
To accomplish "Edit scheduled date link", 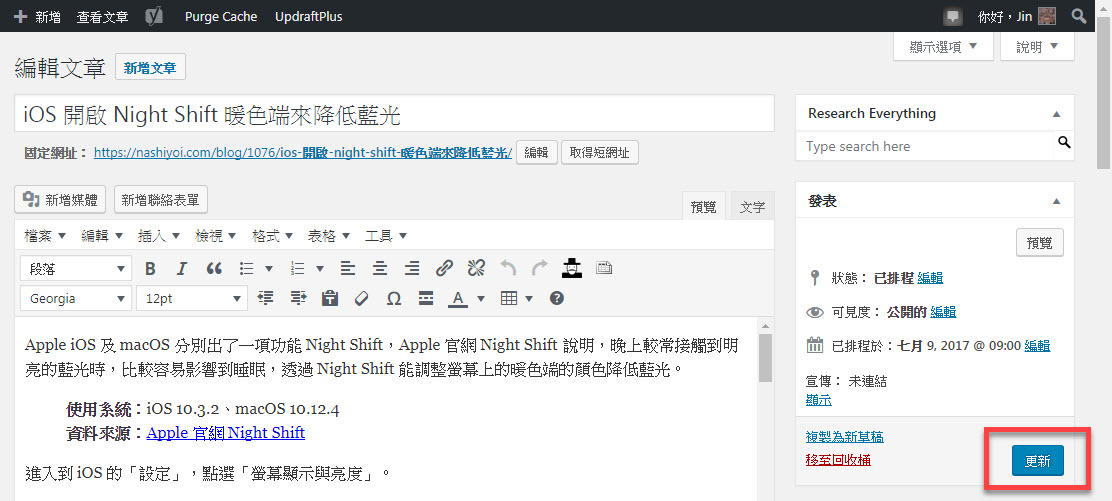I will point(1038,346).
